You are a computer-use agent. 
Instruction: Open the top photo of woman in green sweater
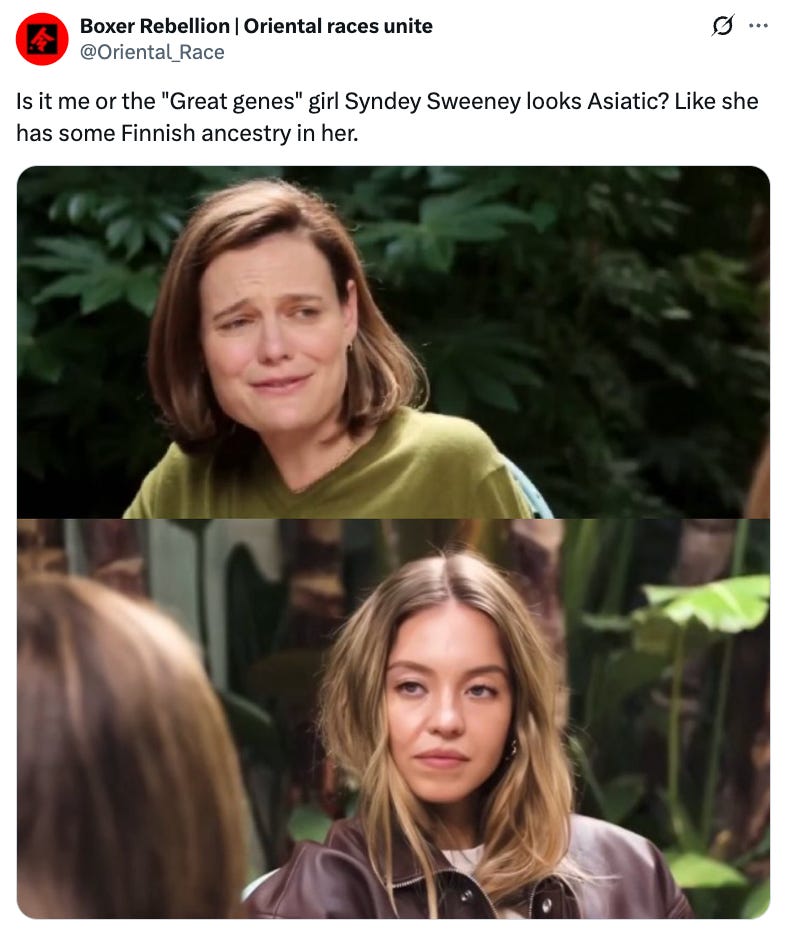393,342
